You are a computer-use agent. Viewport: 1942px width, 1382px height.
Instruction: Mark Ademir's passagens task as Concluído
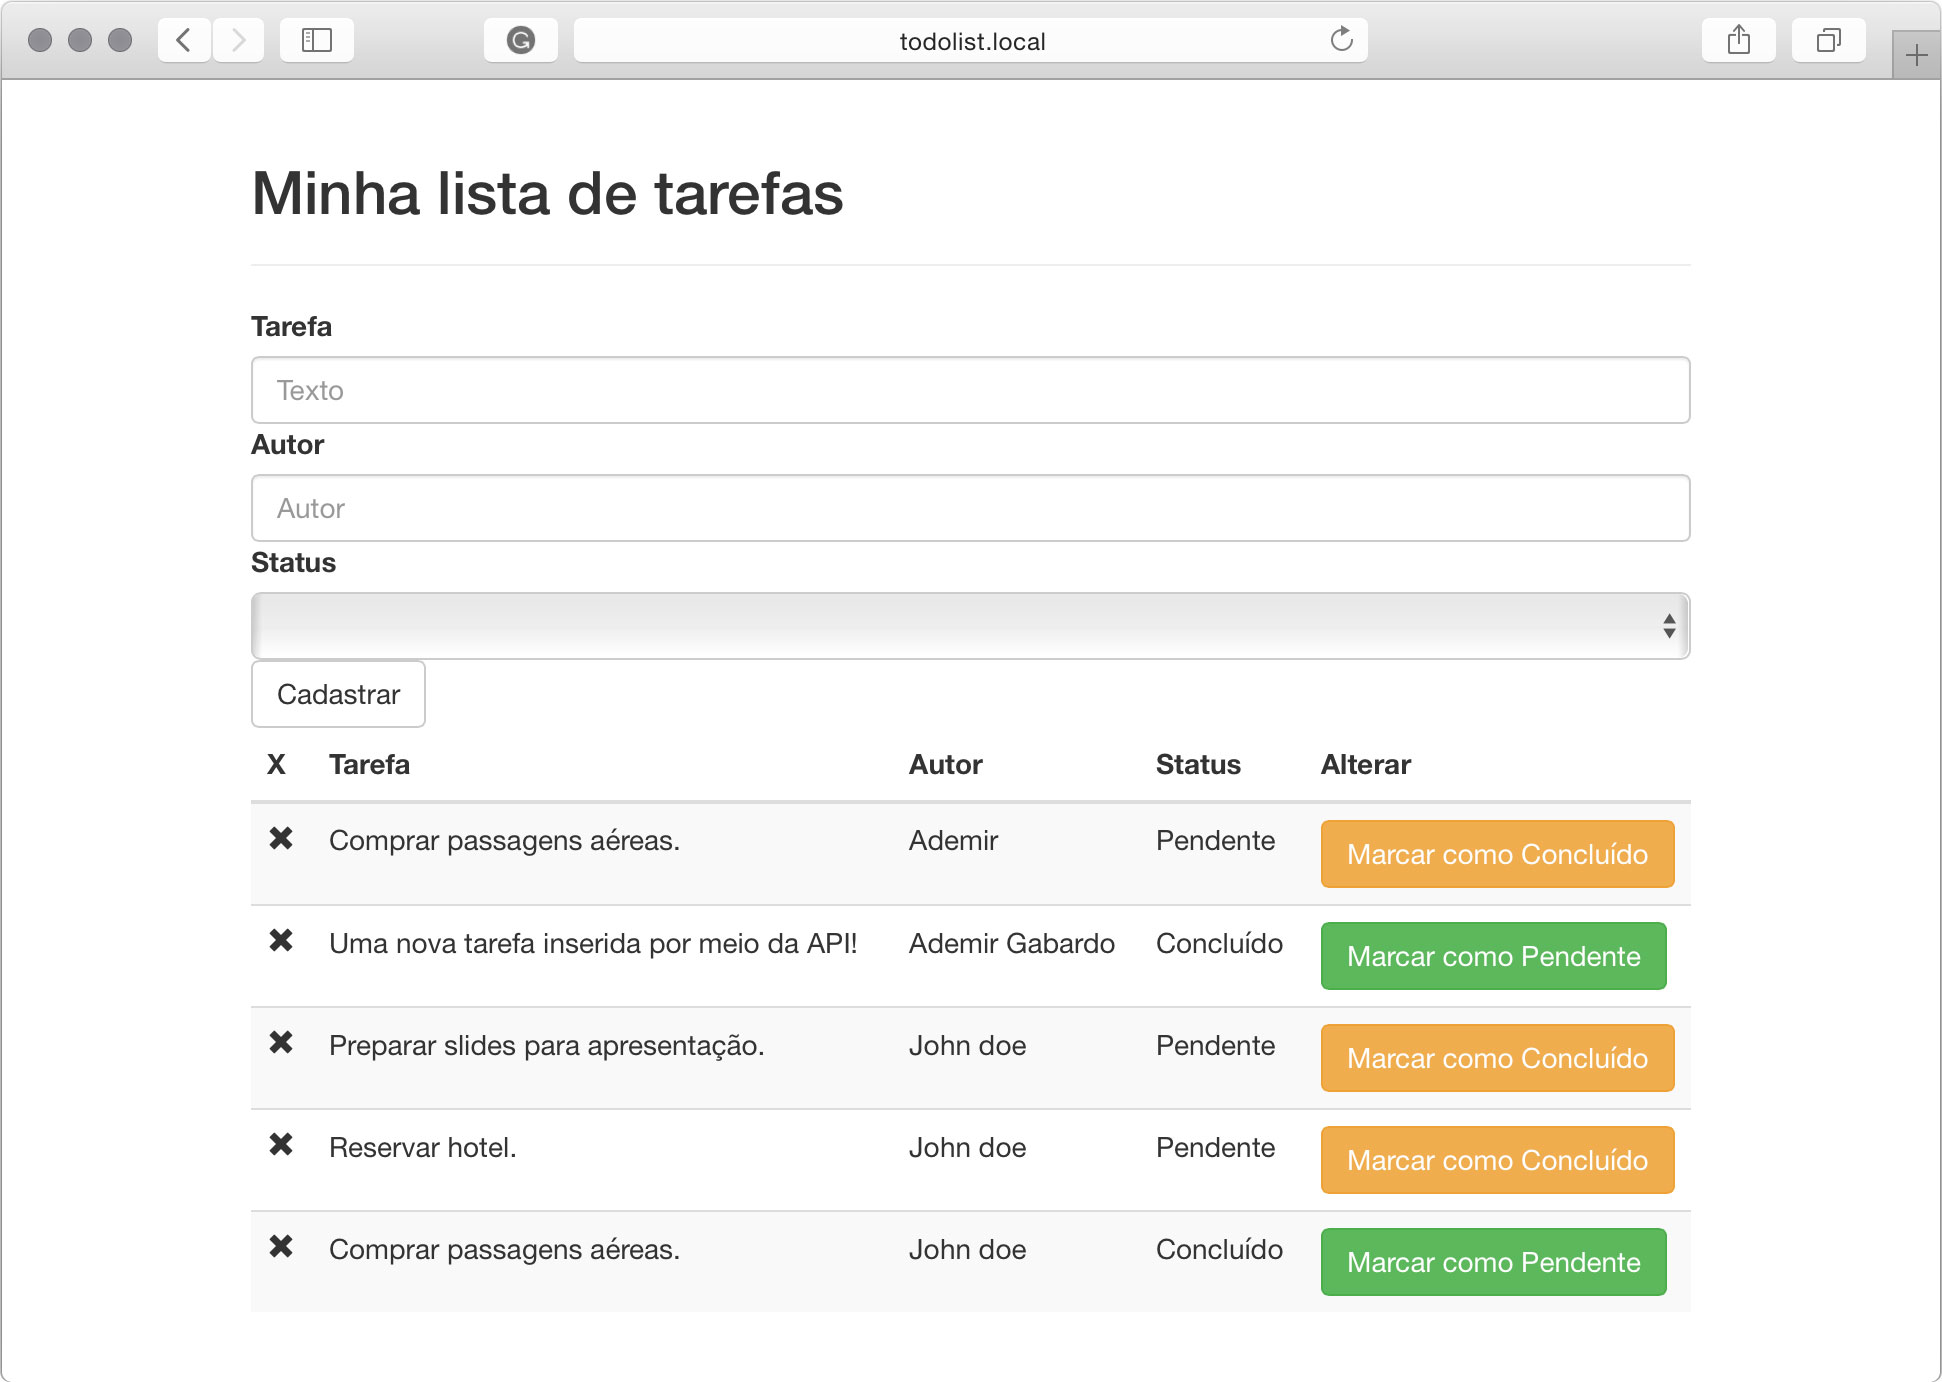(x=1496, y=854)
